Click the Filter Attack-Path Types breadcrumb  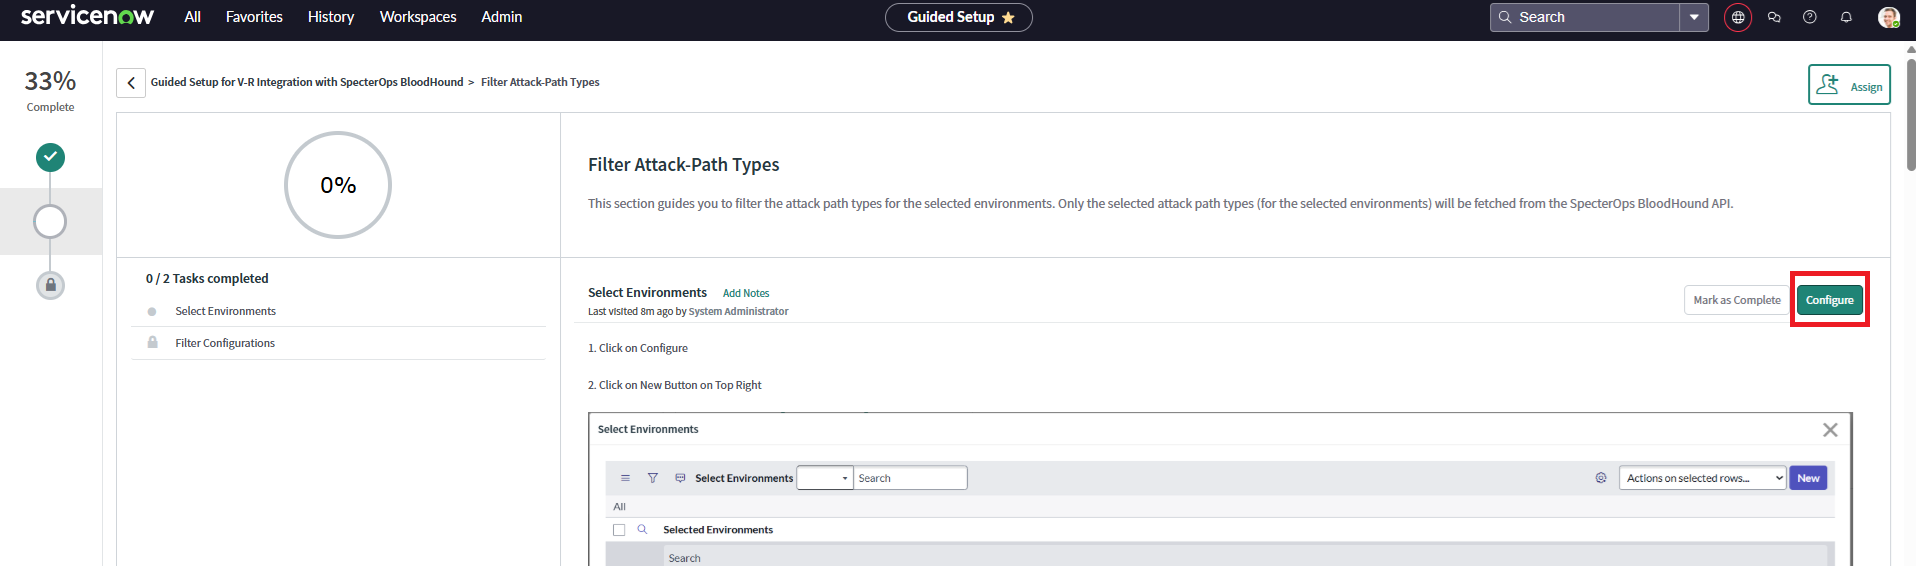[x=540, y=82]
